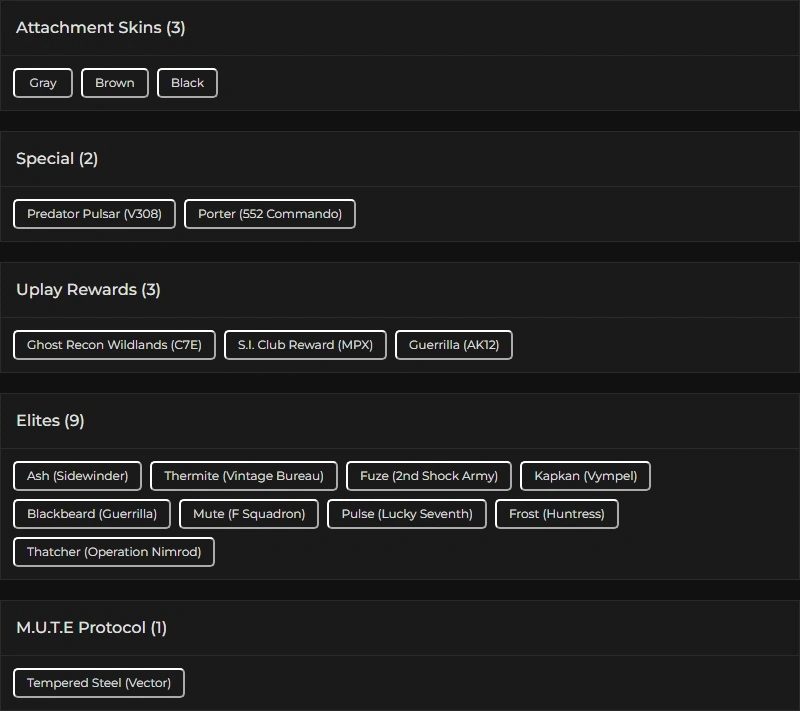Pick Blackbeard (Guerrilla) elite skin
800x711 pixels.
point(92,514)
